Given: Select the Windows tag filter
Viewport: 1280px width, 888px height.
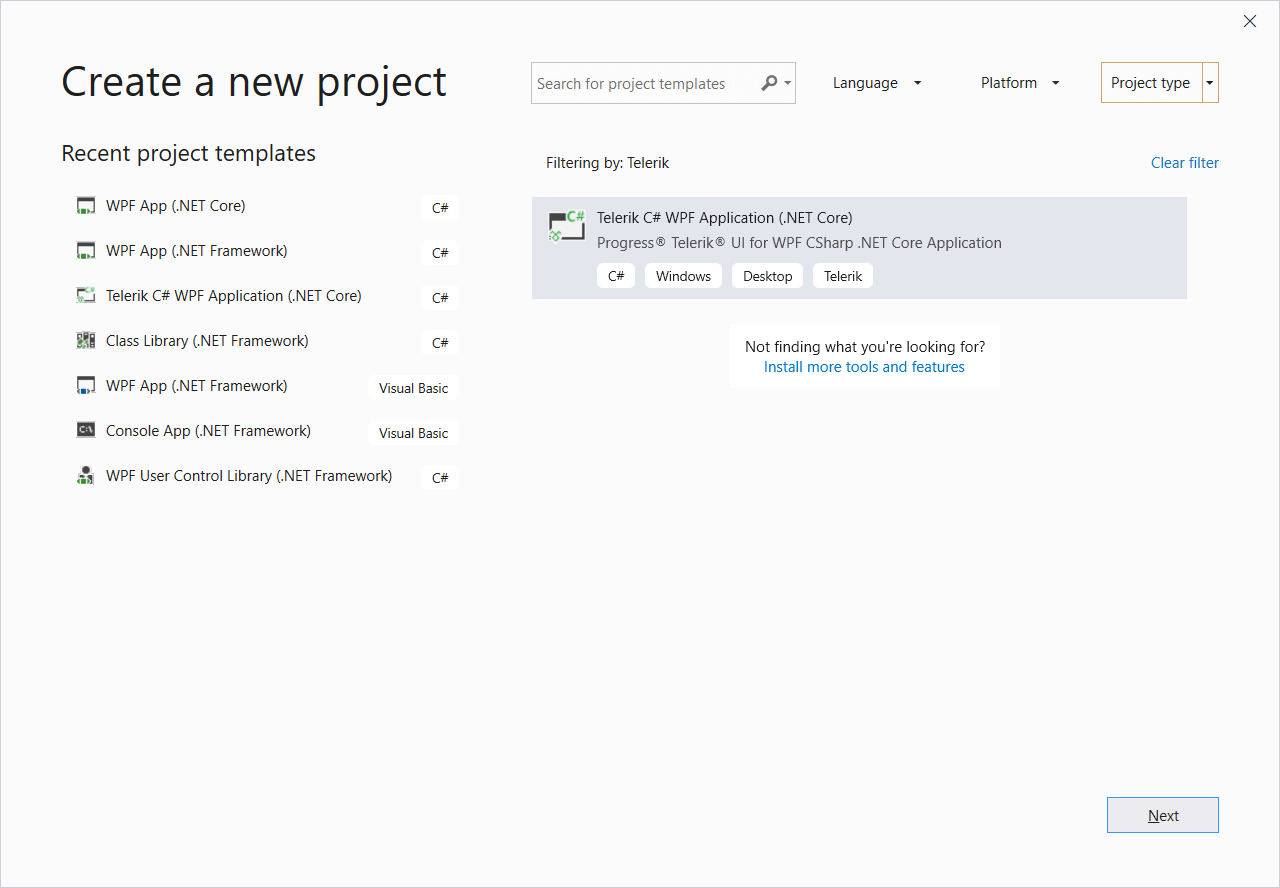Looking at the screenshot, I should [683, 275].
